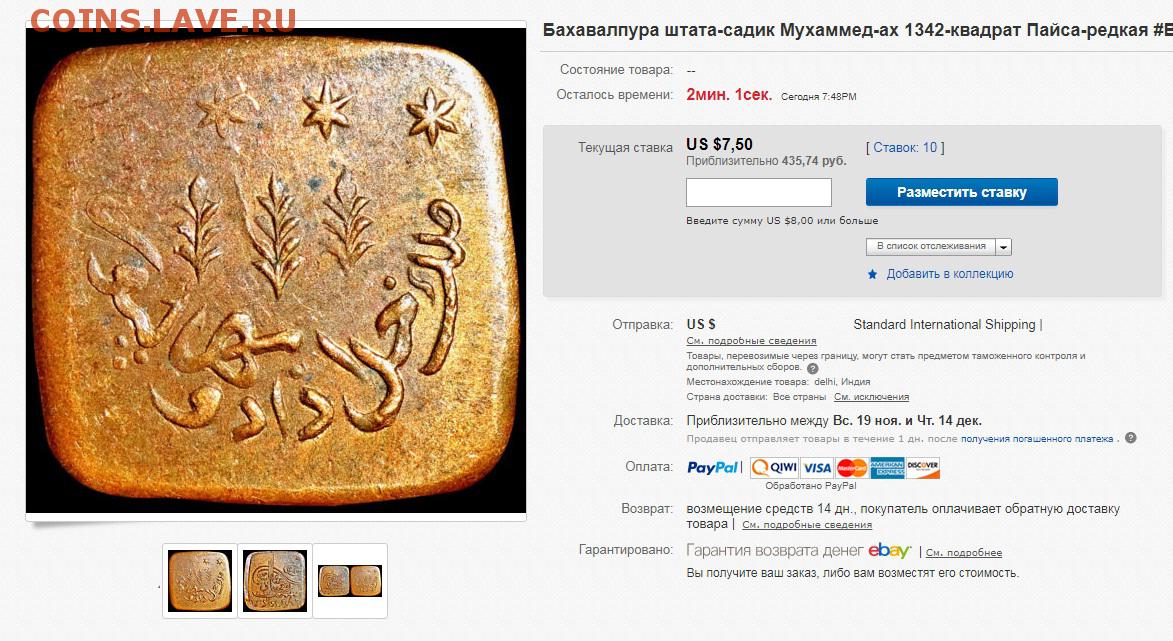This screenshot has width=1173, height=641.
Task: Show the first coin obverse thumbnail
Action: (x=200, y=580)
